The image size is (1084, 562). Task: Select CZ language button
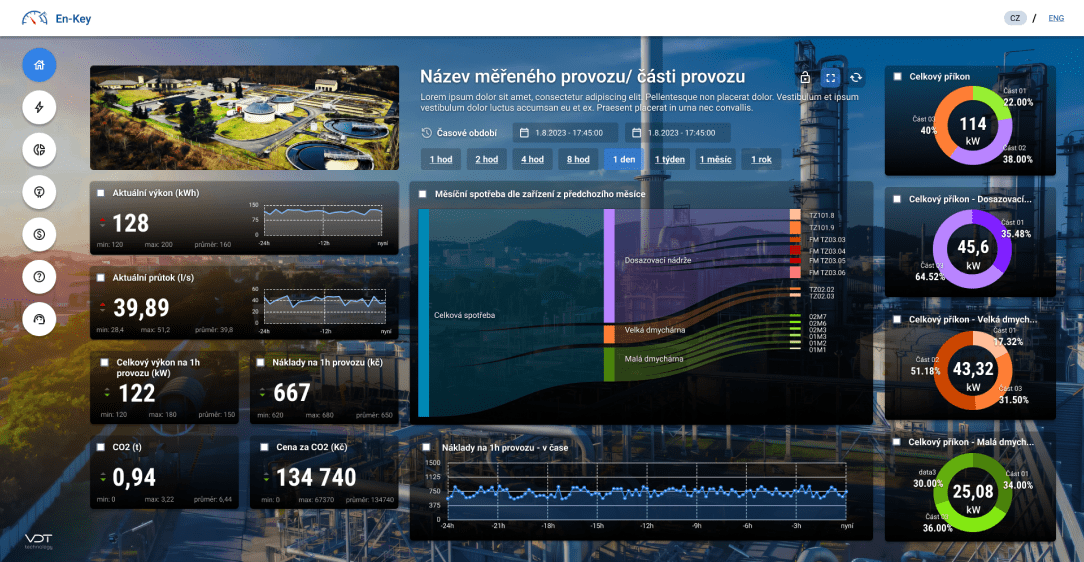pos(1015,18)
